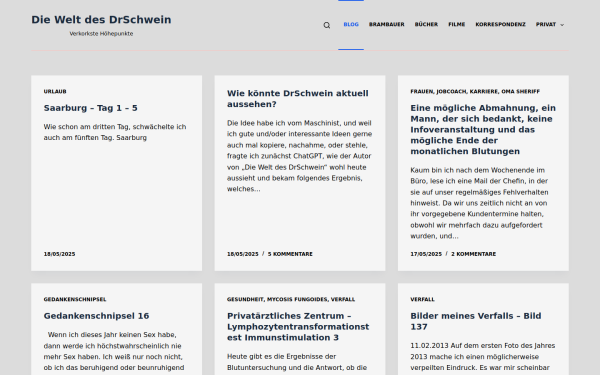
Task: Expand the PRIVAT menu chevron
Action: pyautogui.click(x=562, y=25)
